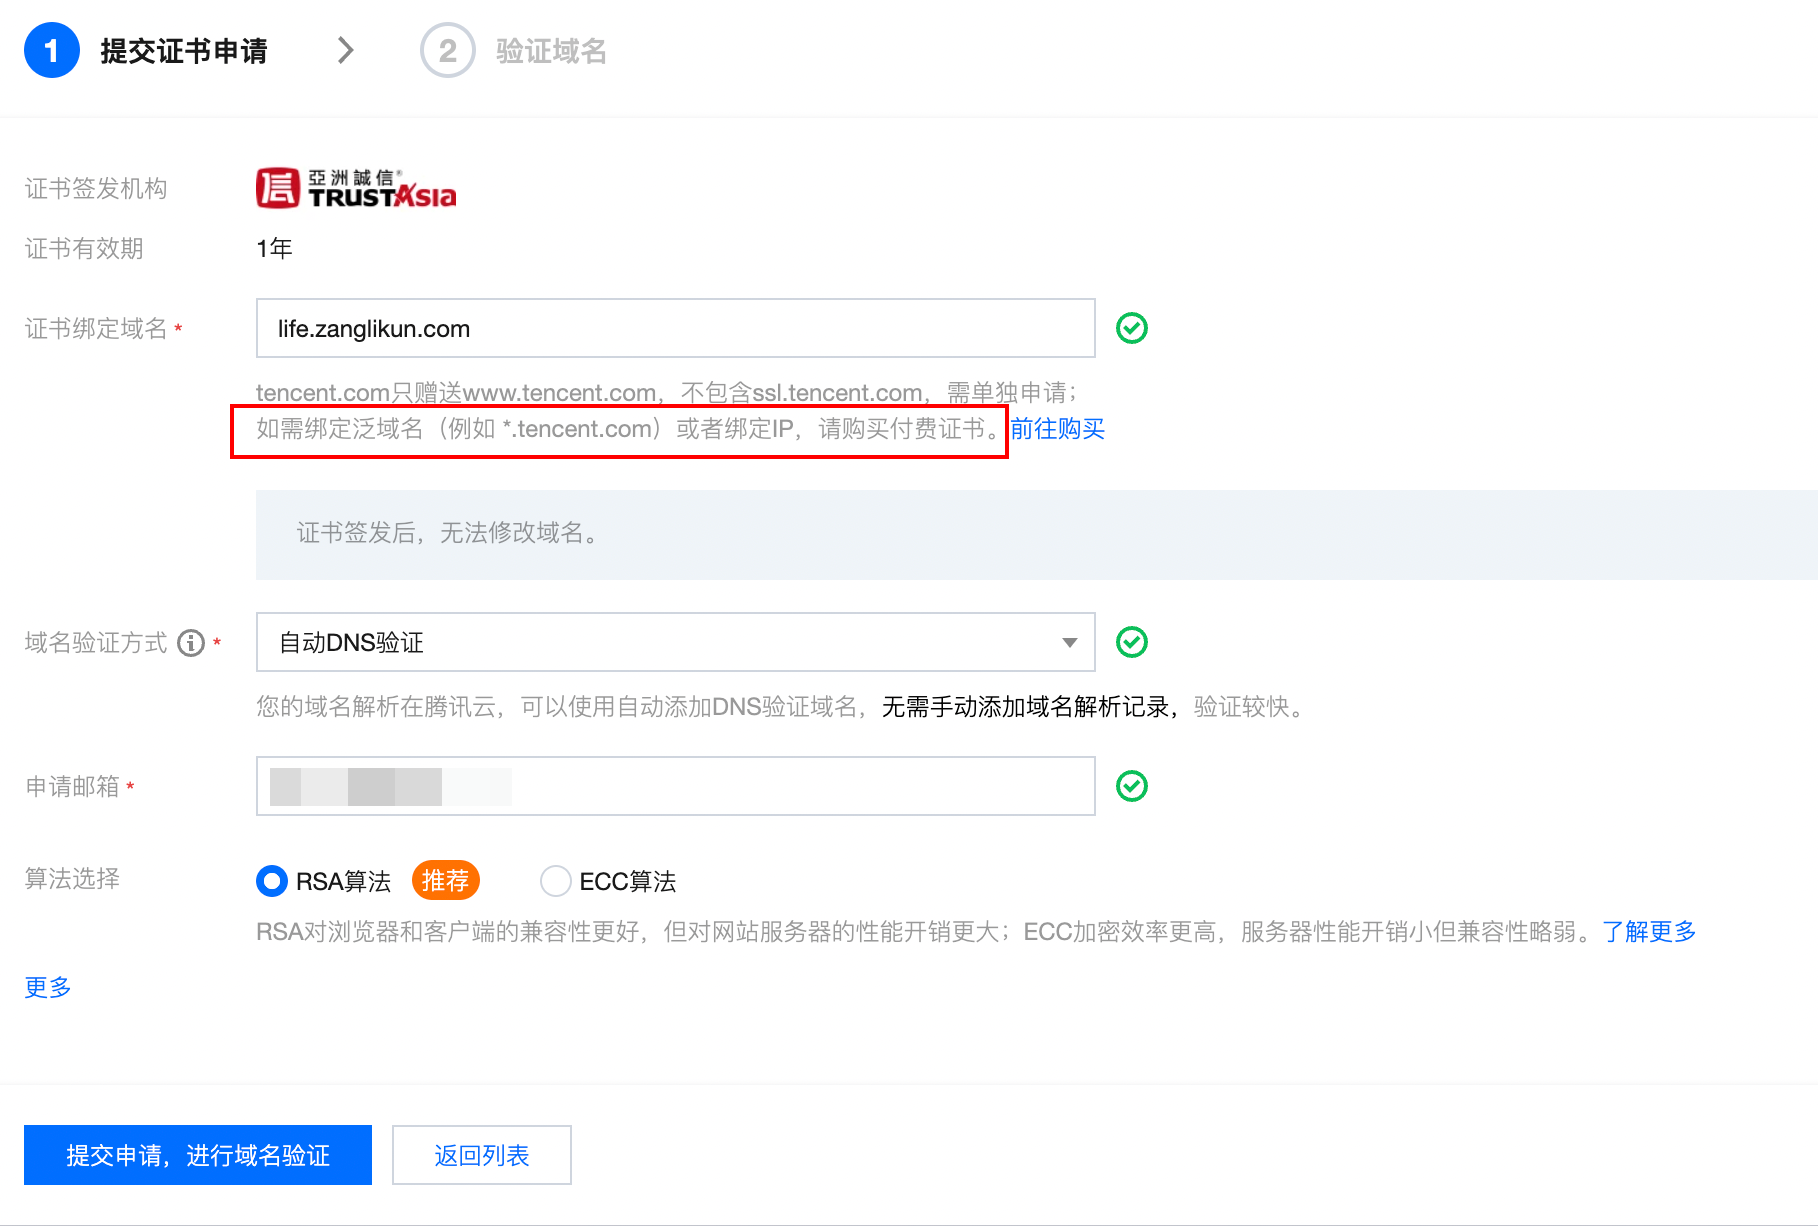Click the orange 推荐 badge
The width and height of the screenshot is (1818, 1226).
[446, 880]
